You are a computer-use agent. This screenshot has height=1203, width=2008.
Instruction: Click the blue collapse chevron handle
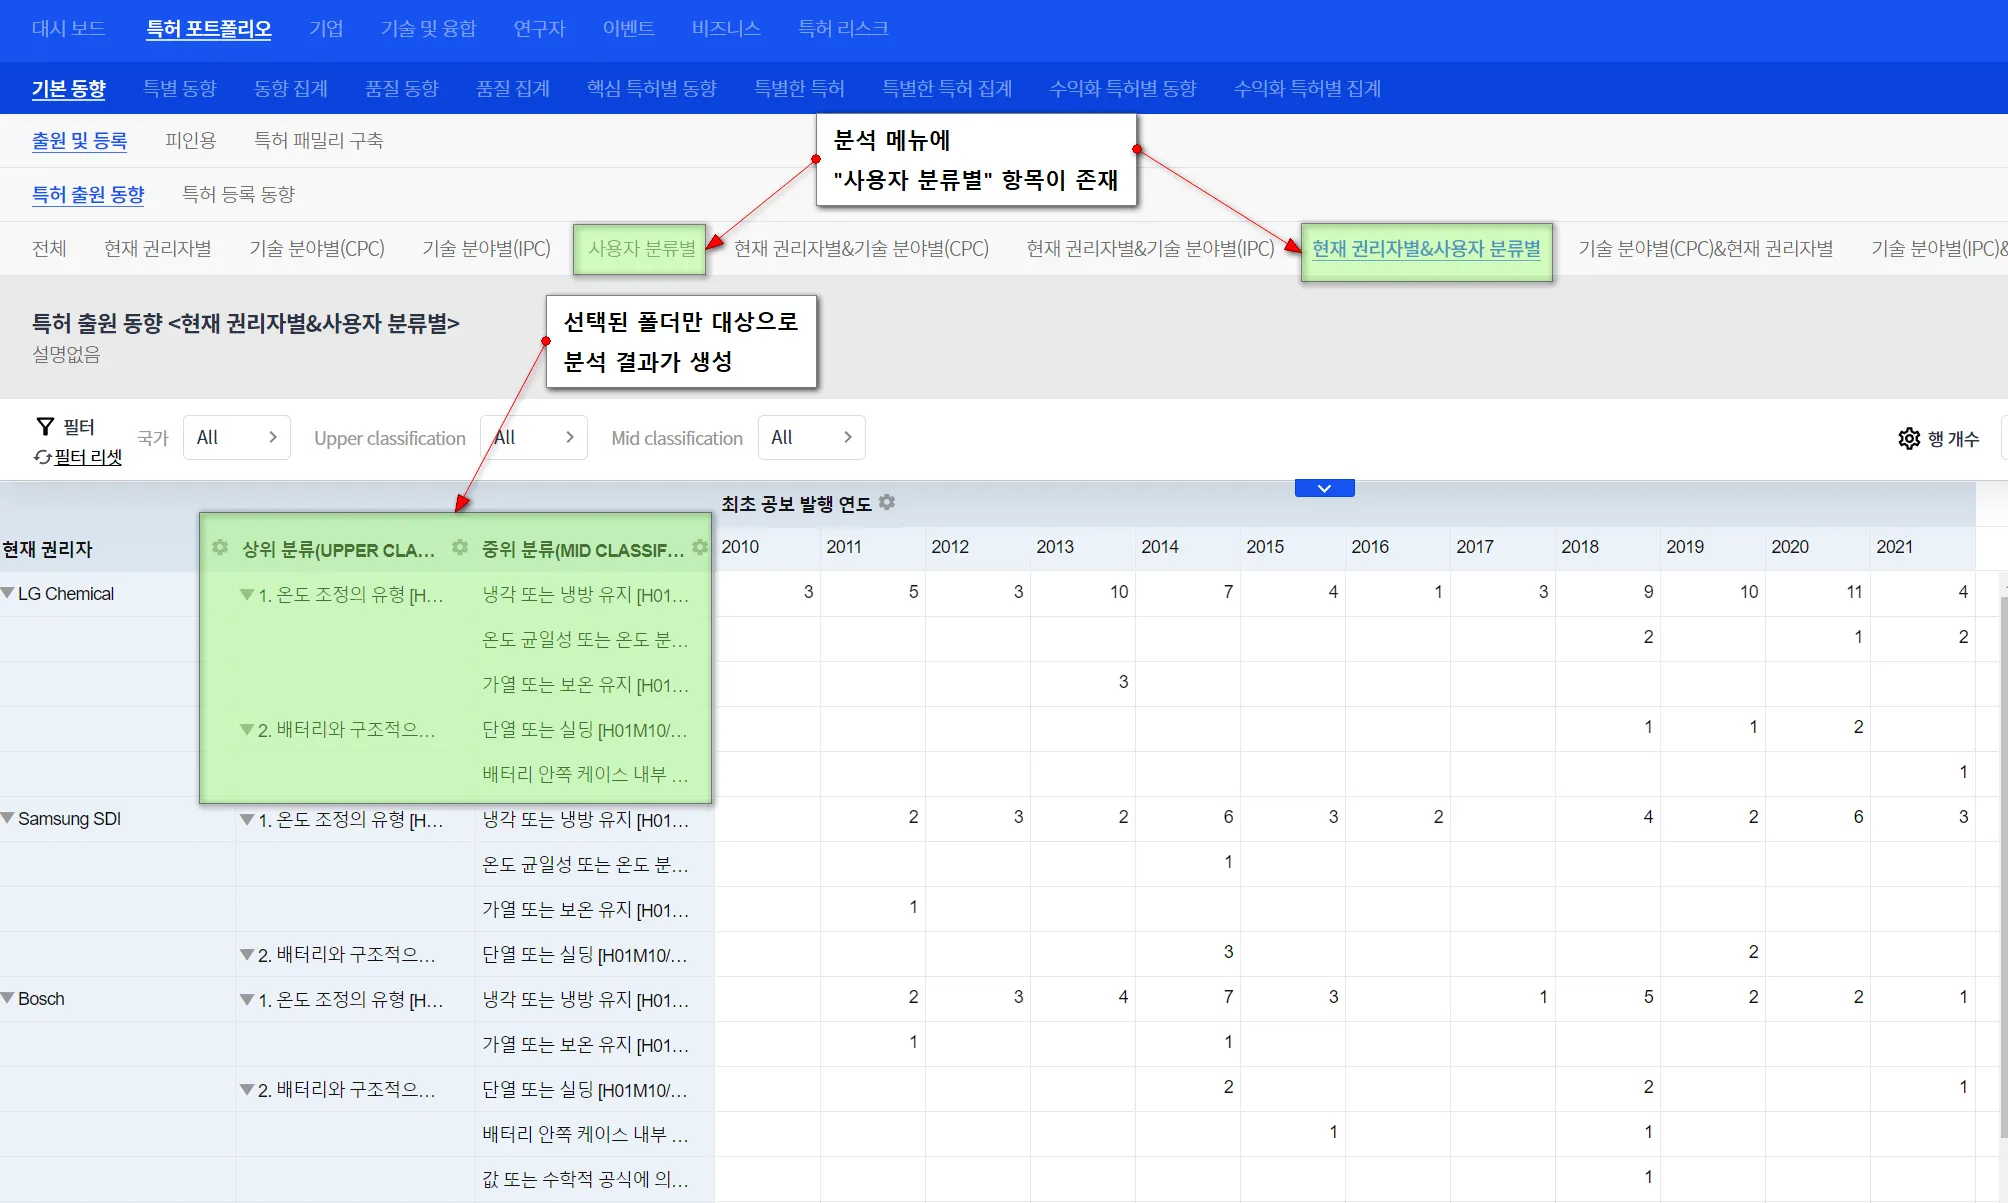pos(1324,488)
